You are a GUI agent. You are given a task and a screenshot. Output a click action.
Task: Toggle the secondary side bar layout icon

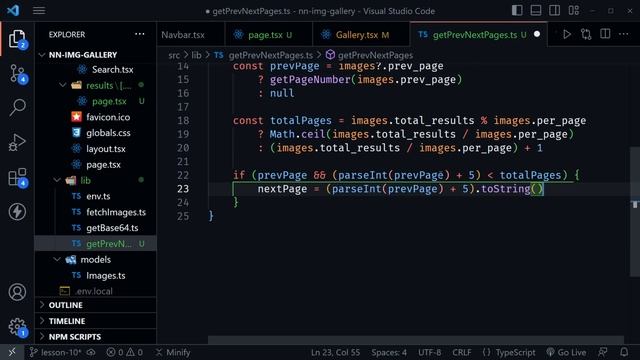[554, 11]
